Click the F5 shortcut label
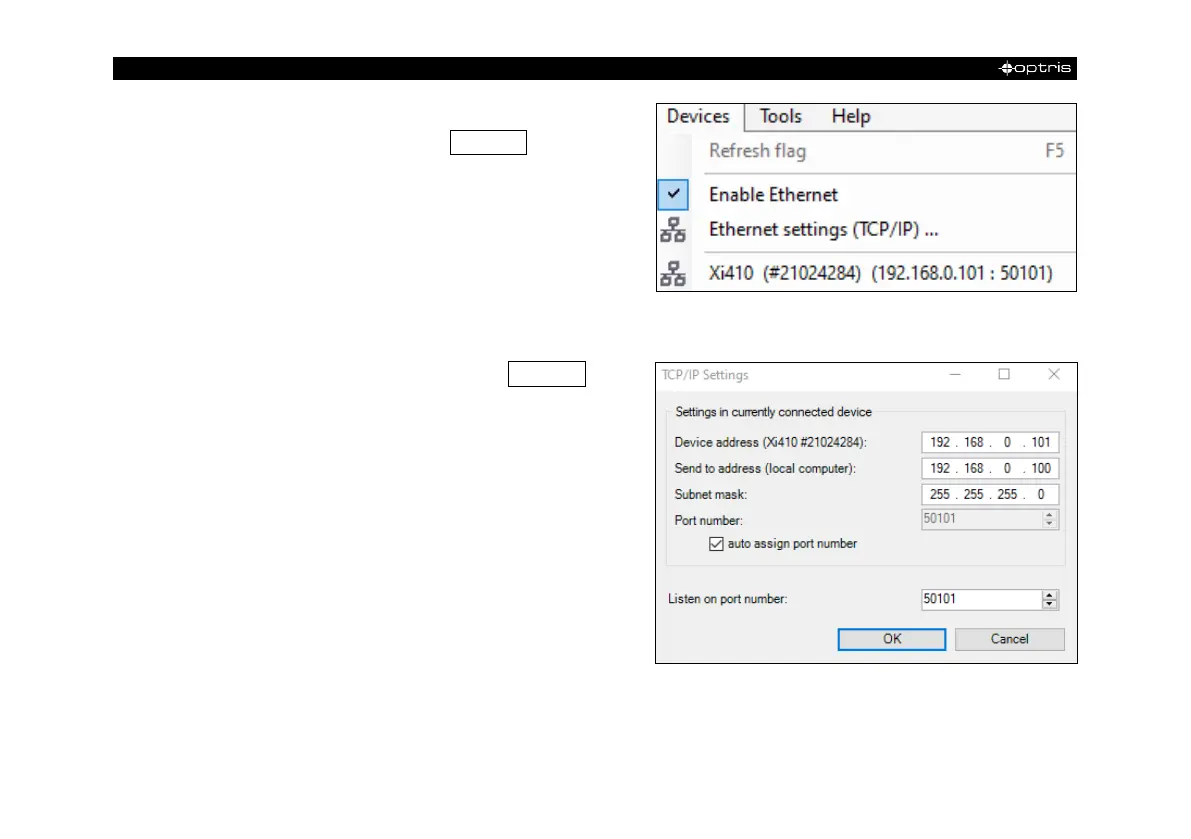 [x=1054, y=151]
